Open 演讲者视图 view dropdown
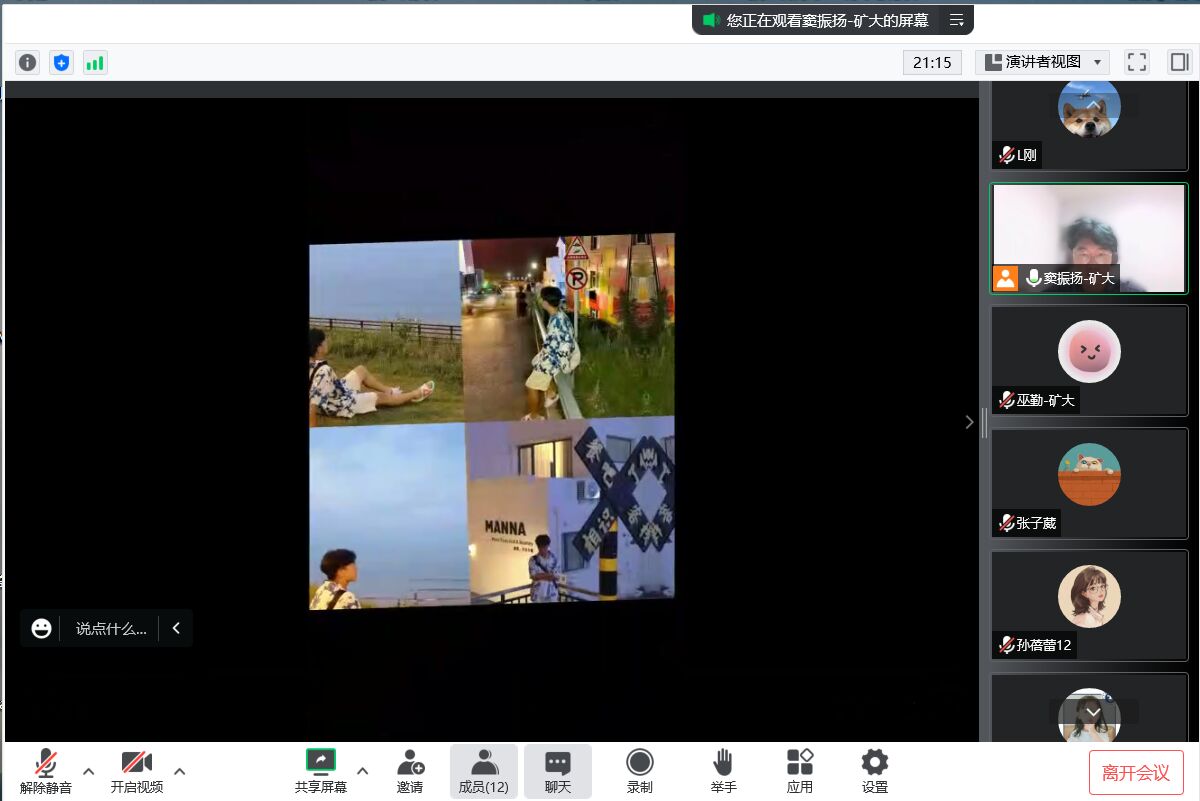The width and height of the screenshot is (1200, 801). pos(1042,62)
